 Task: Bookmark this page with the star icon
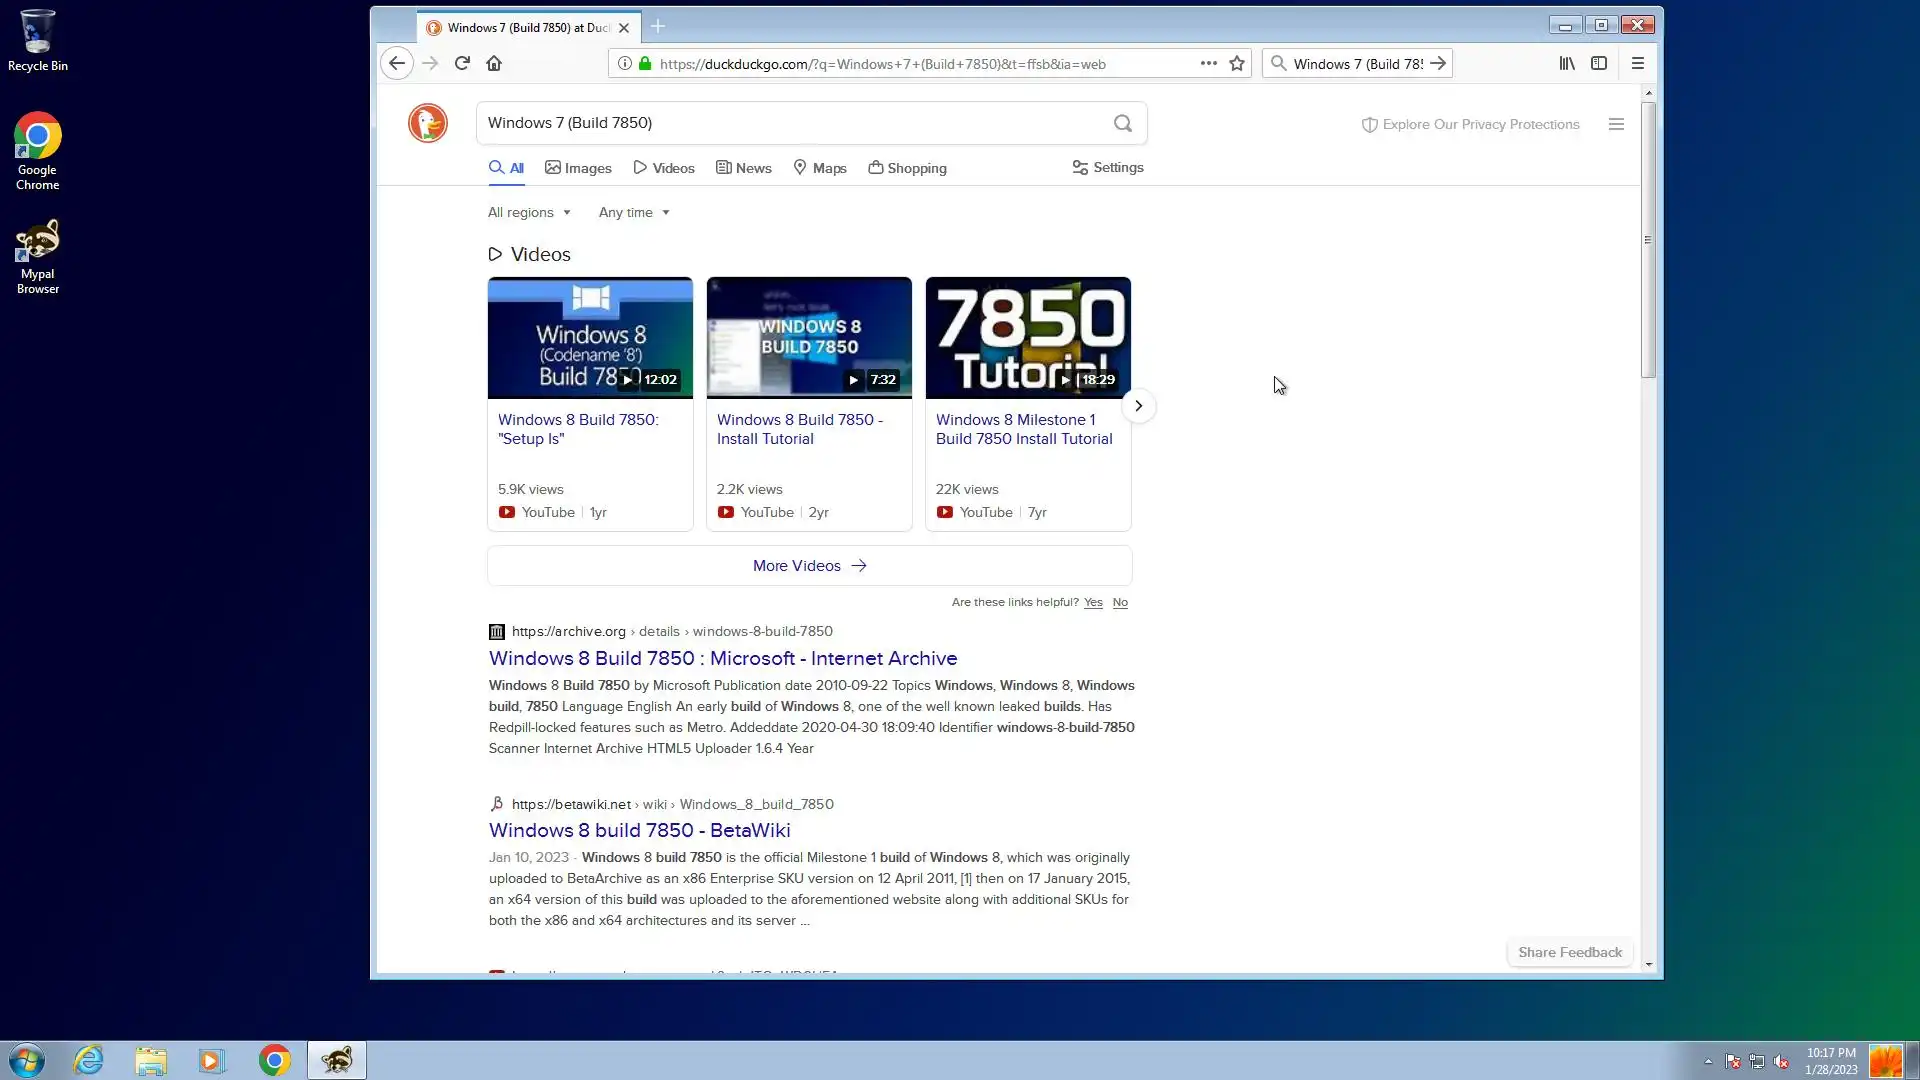pos(1237,63)
